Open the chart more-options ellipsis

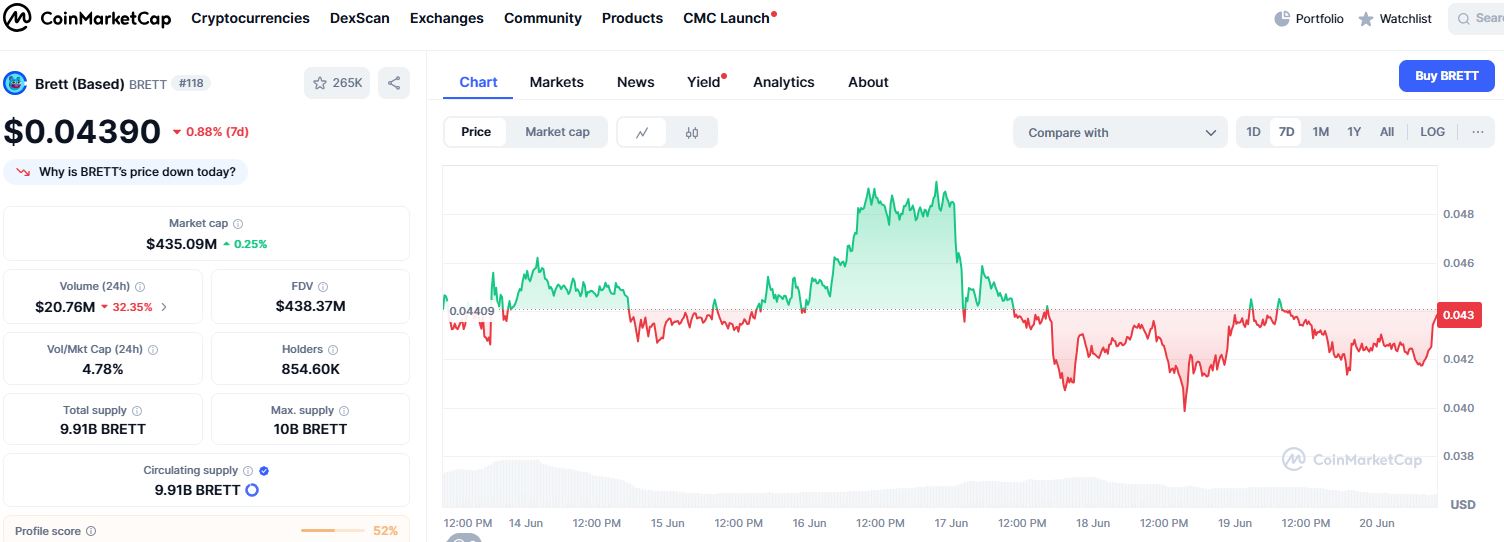(x=1477, y=132)
